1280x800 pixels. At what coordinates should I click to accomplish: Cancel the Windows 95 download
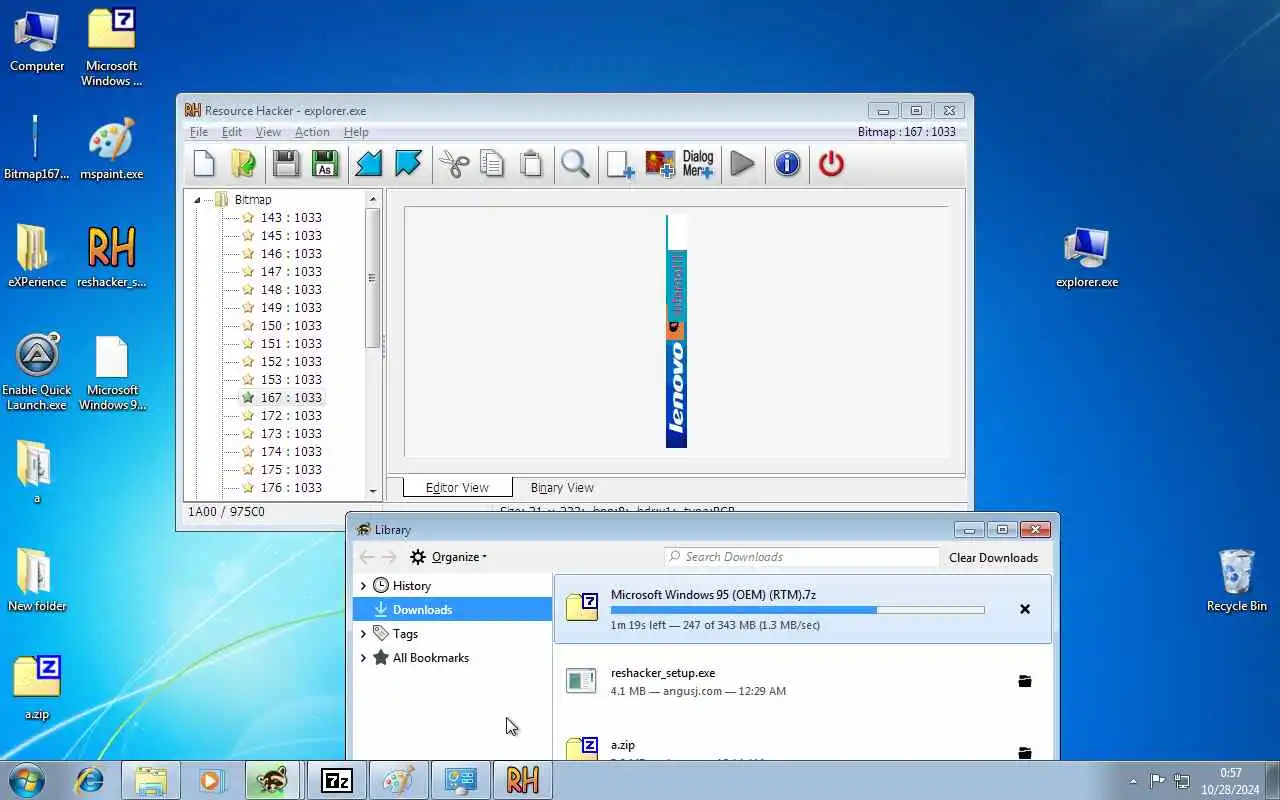point(1024,609)
